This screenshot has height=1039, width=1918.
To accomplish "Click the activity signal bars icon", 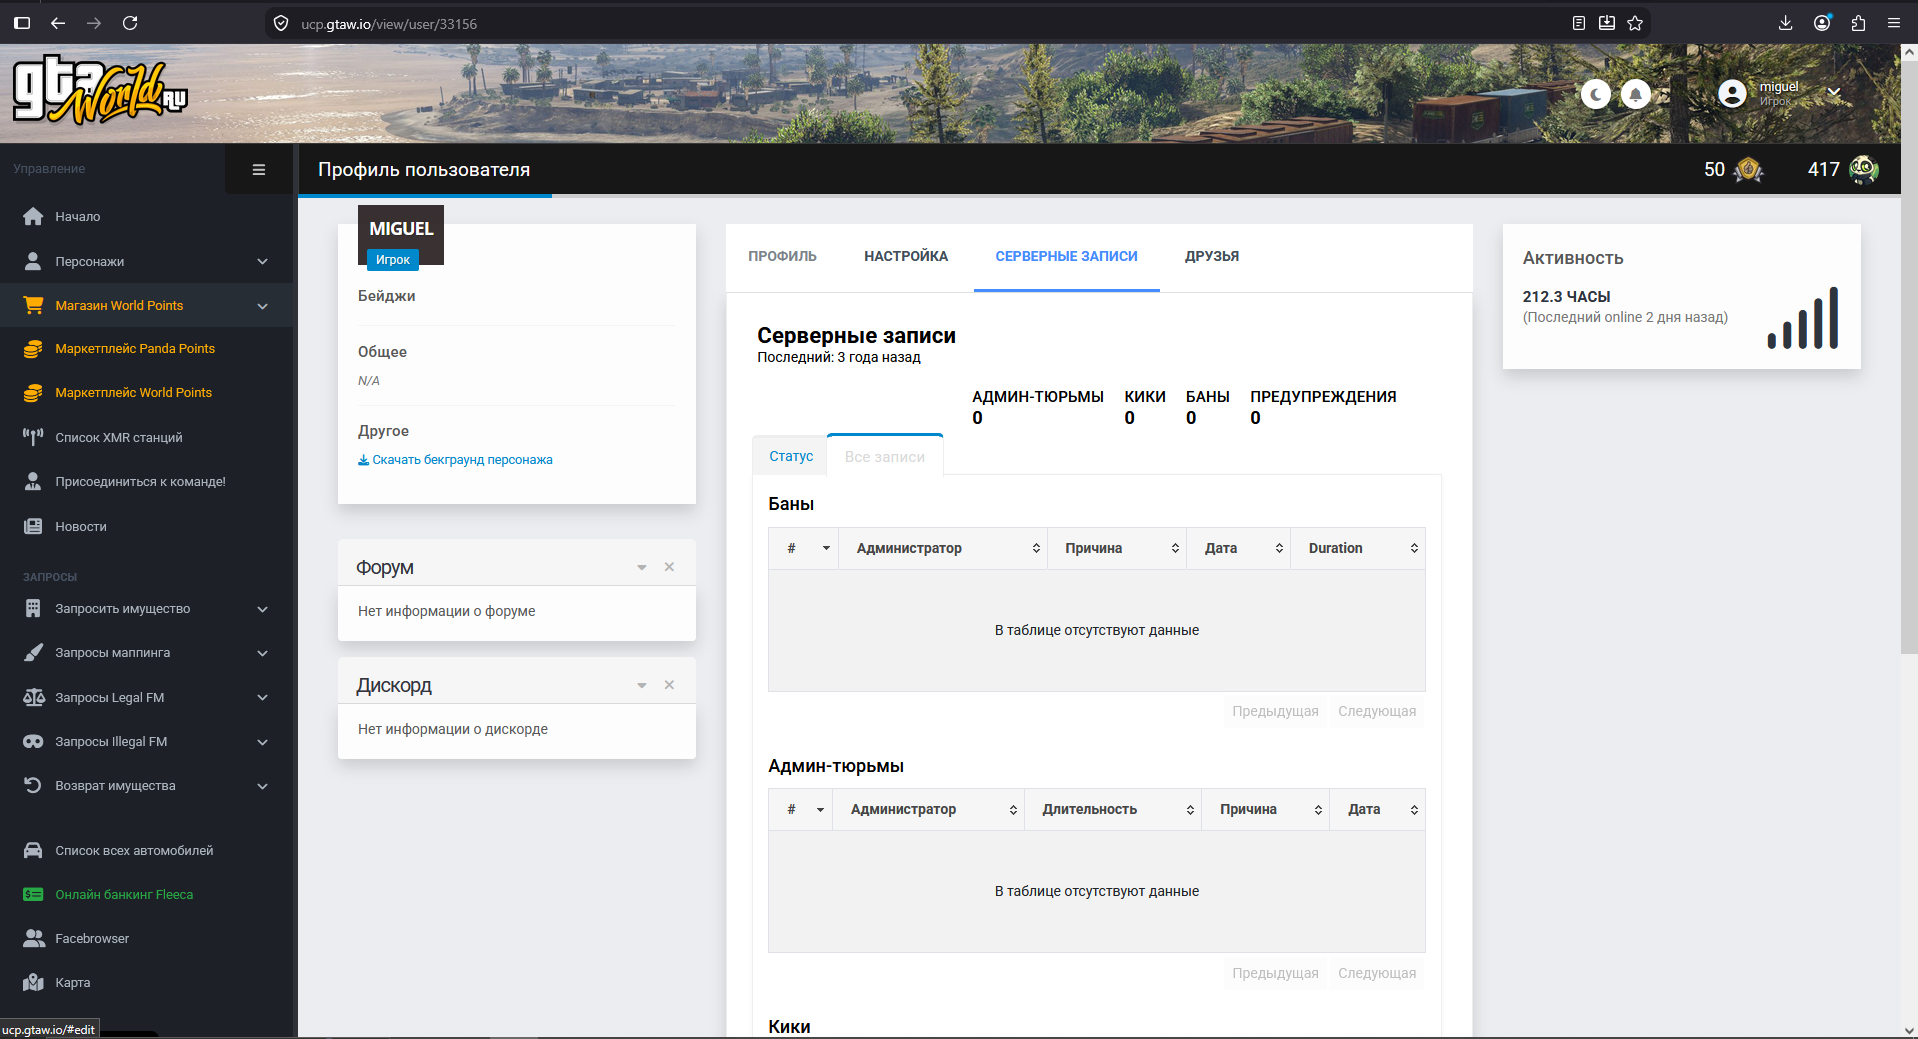I will coord(1803,318).
